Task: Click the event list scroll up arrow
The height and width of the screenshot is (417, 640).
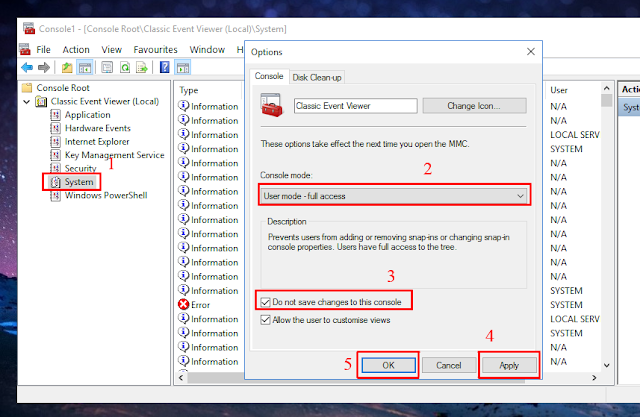Action: [607, 89]
